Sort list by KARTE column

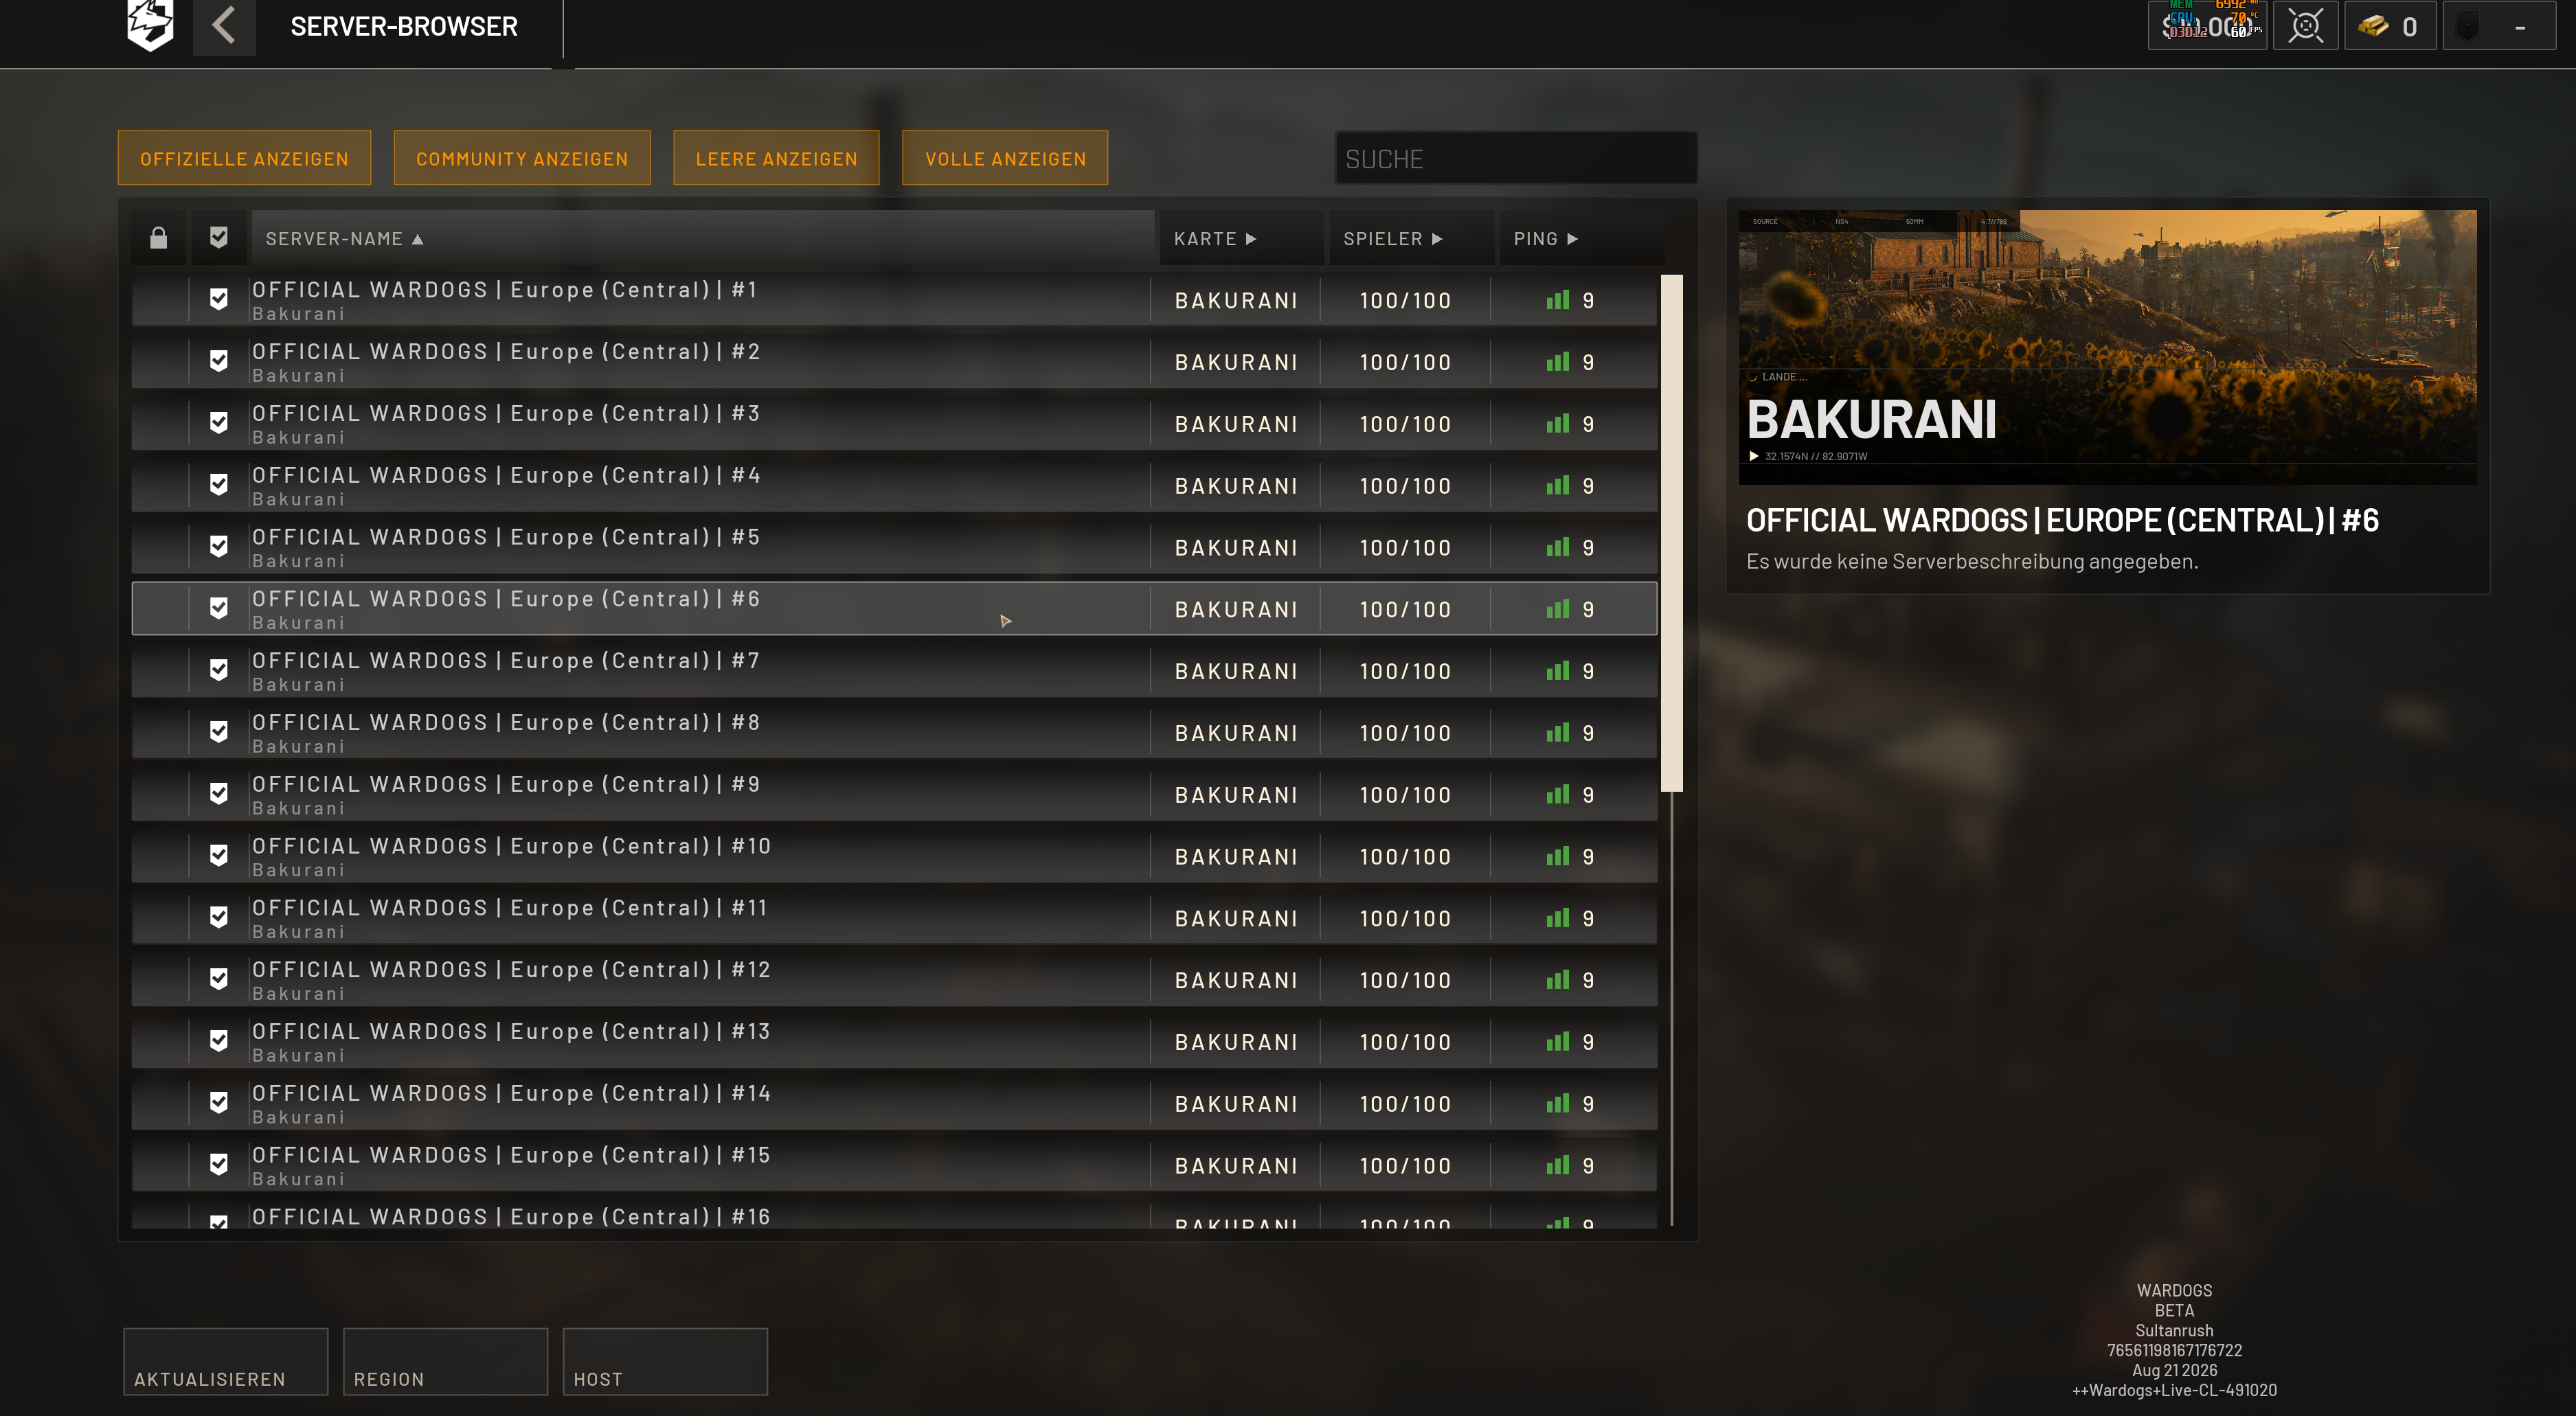pyautogui.click(x=1241, y=238)
